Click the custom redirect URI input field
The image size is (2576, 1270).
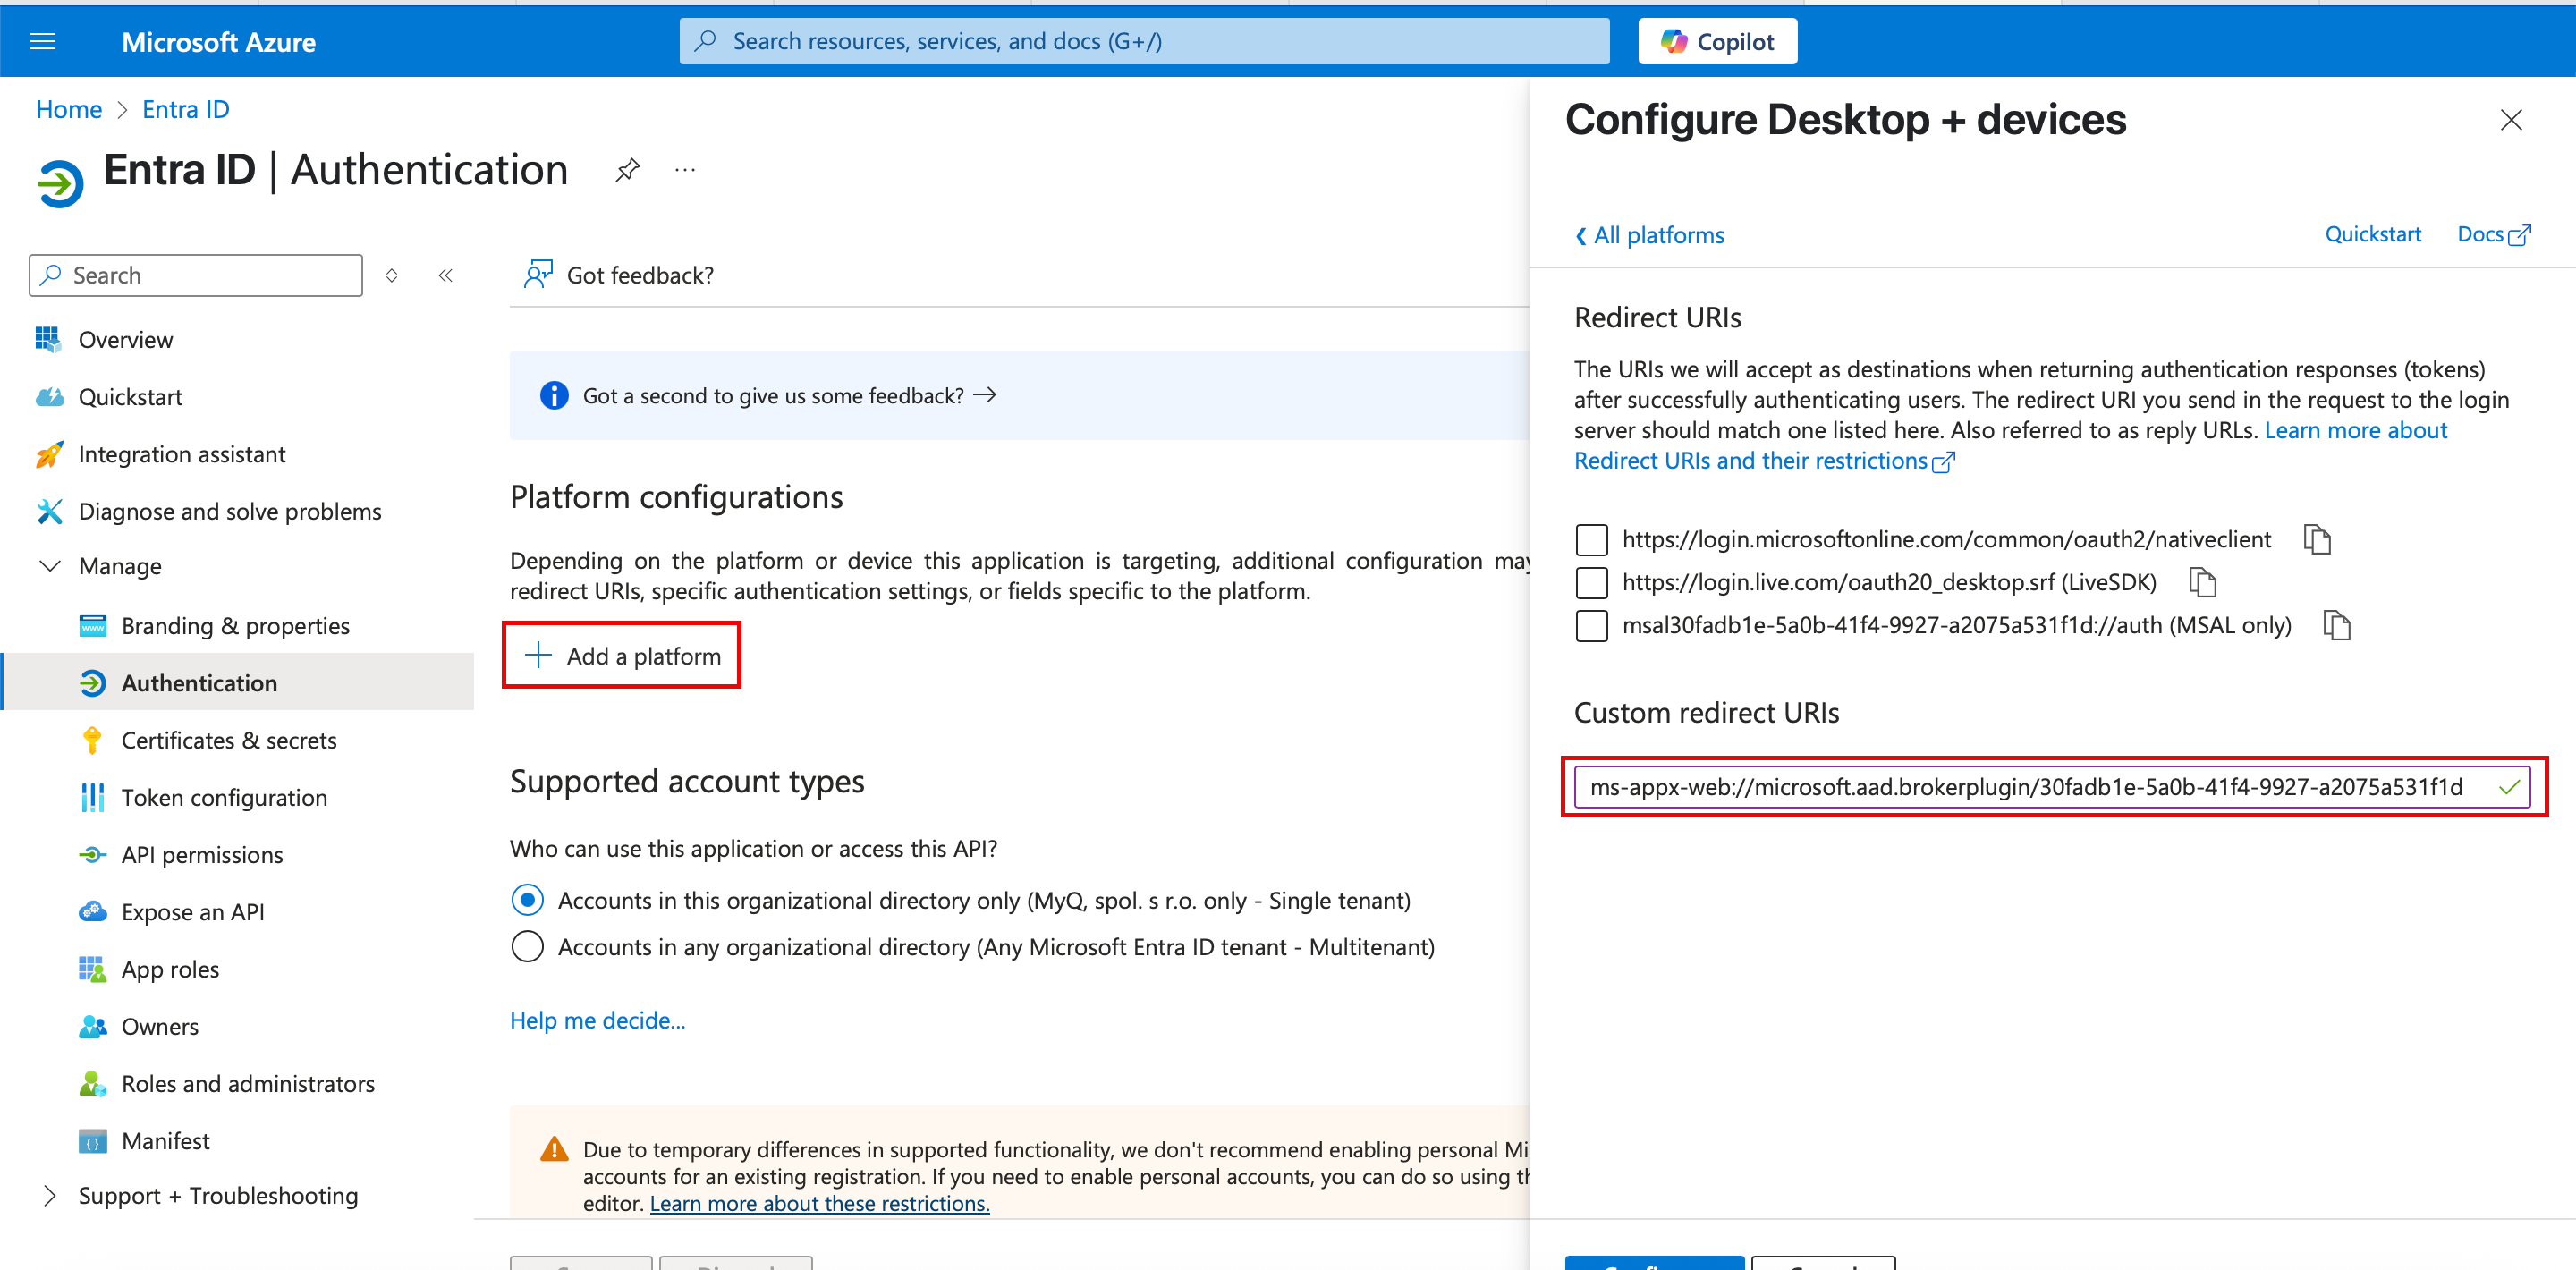[2030, 787]
